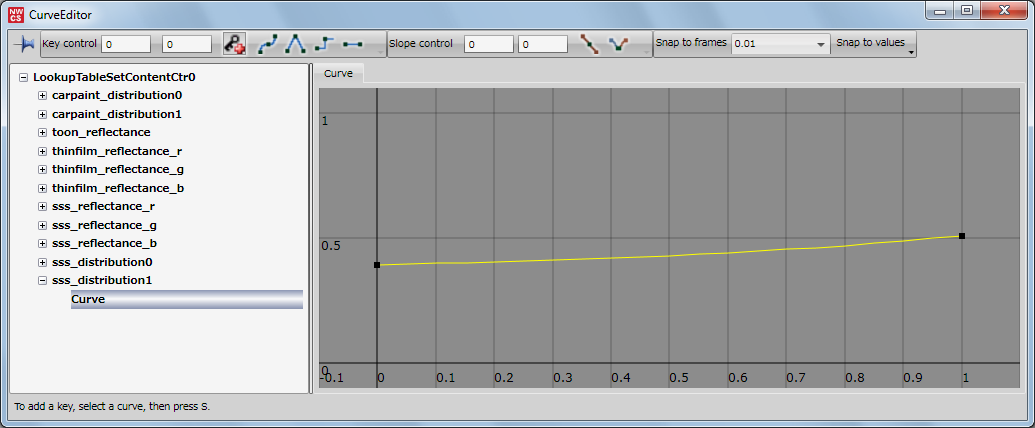Click the pin icon at toolbar start

click(x=24, y=44)
